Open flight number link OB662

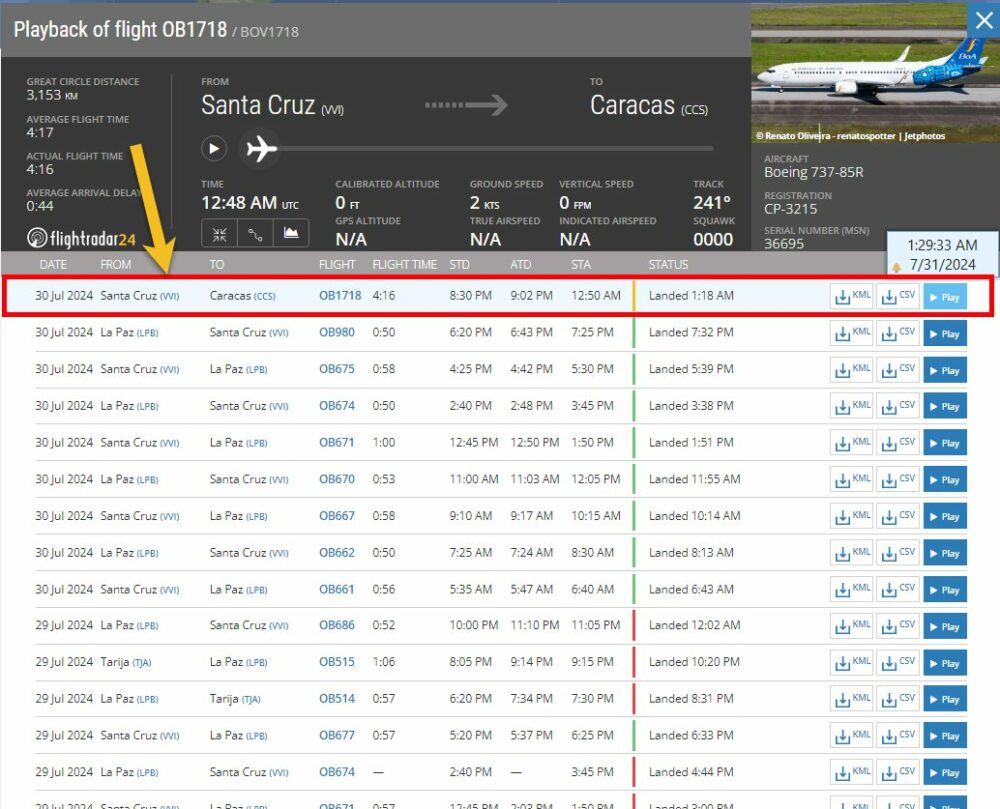(x=336, y=552)
